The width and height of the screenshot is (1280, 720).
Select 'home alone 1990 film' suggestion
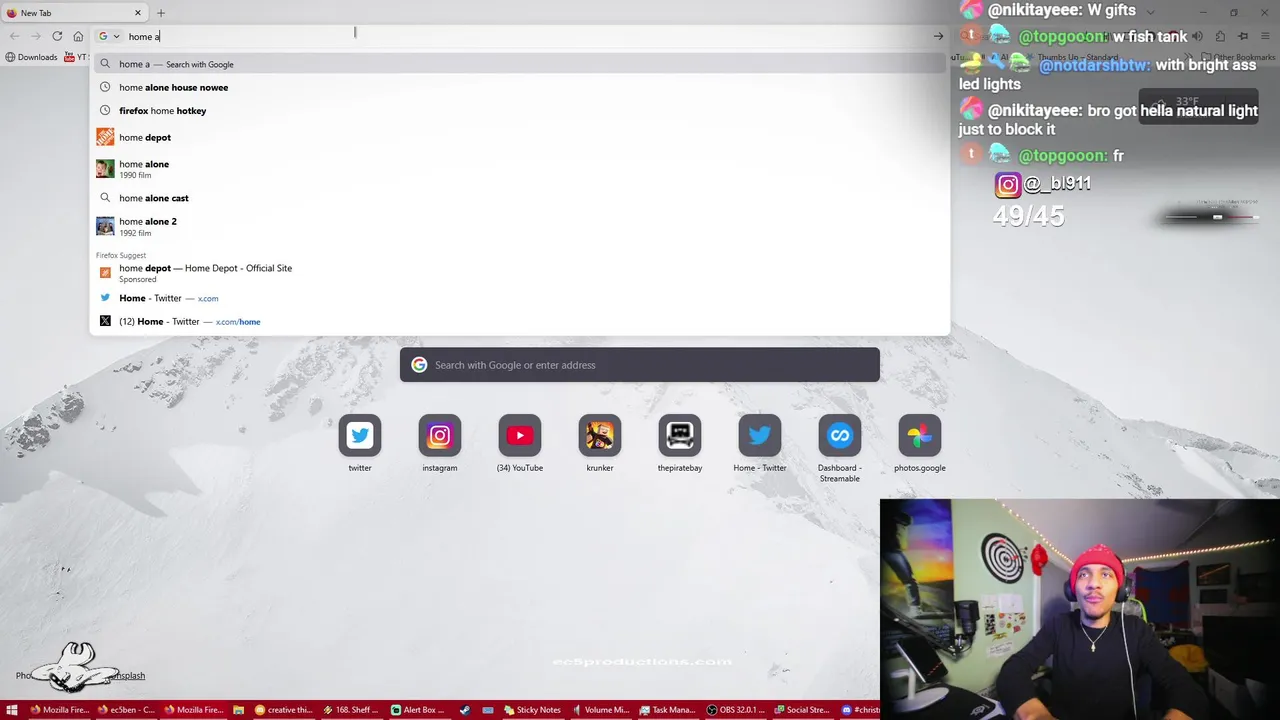(x=520, y=168)
